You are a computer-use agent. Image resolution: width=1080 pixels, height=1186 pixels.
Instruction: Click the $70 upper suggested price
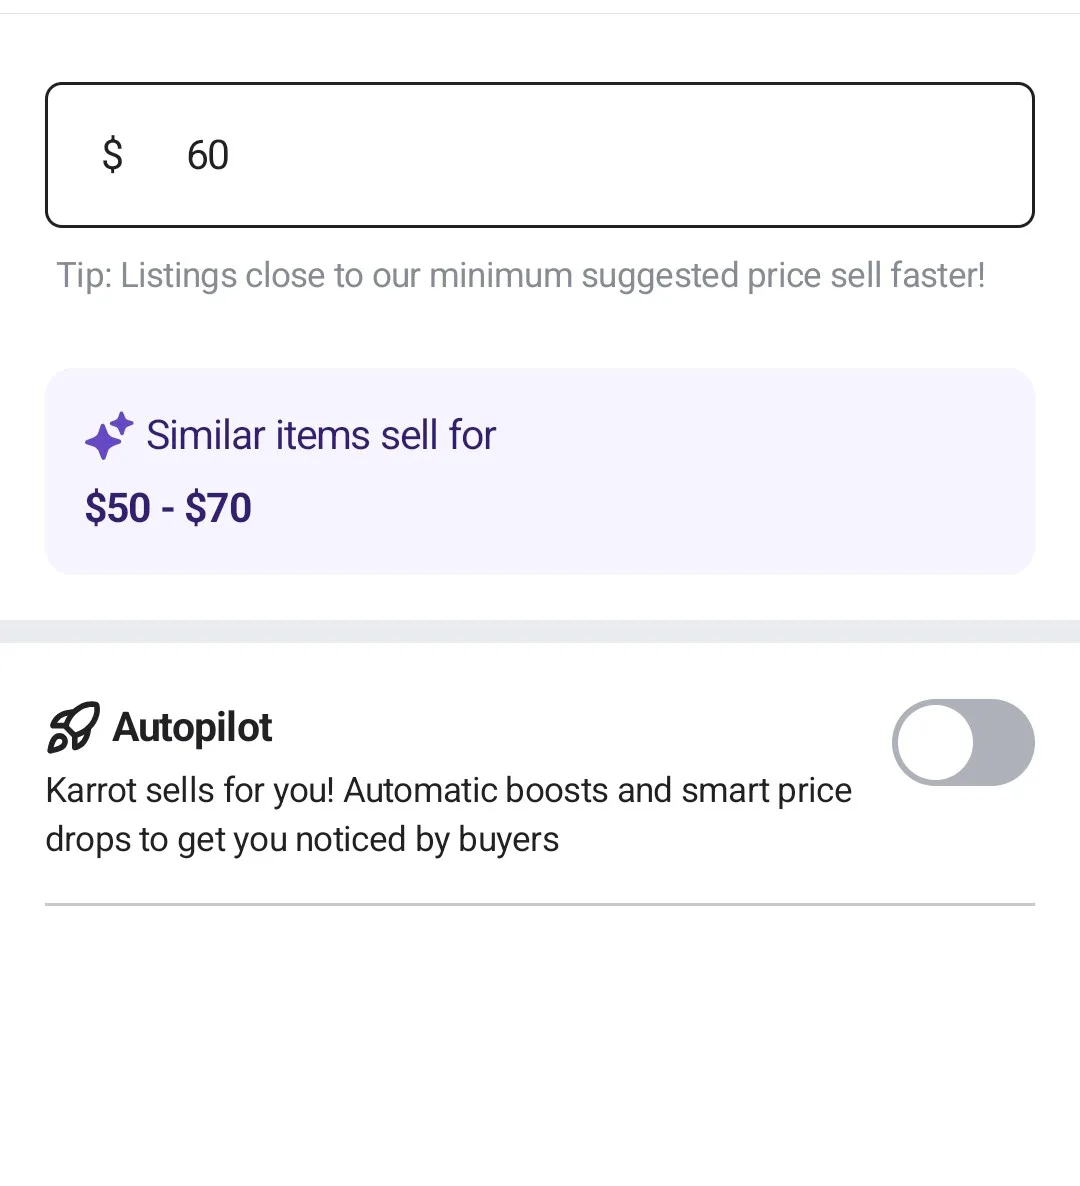click(218, 508)
